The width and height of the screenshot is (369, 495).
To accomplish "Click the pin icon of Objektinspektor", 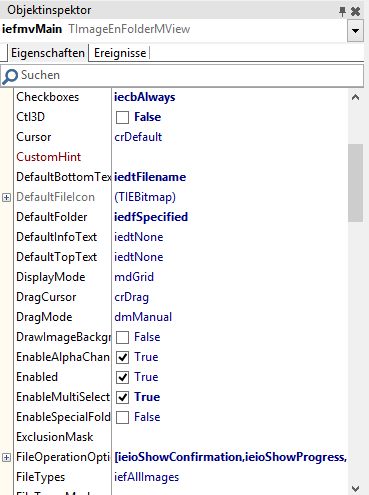I will click(x=342, y=11).
